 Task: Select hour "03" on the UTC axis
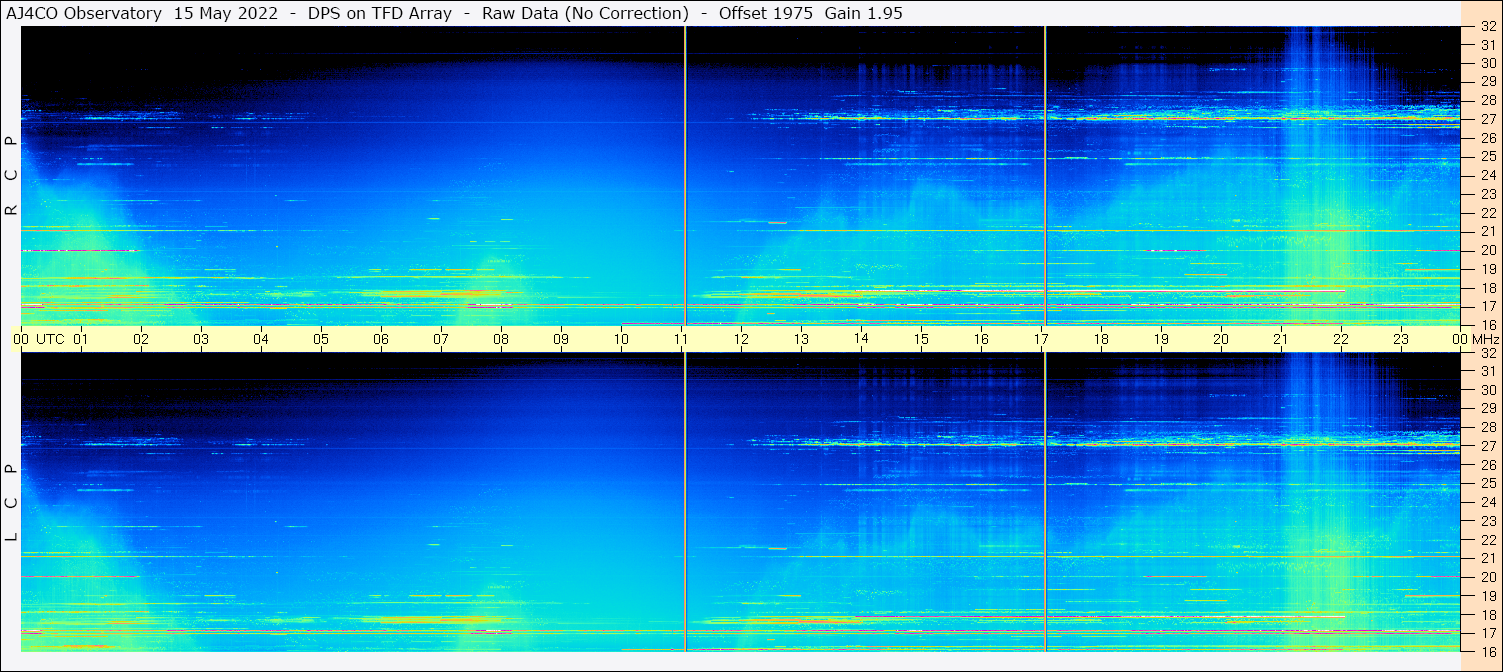201,339
